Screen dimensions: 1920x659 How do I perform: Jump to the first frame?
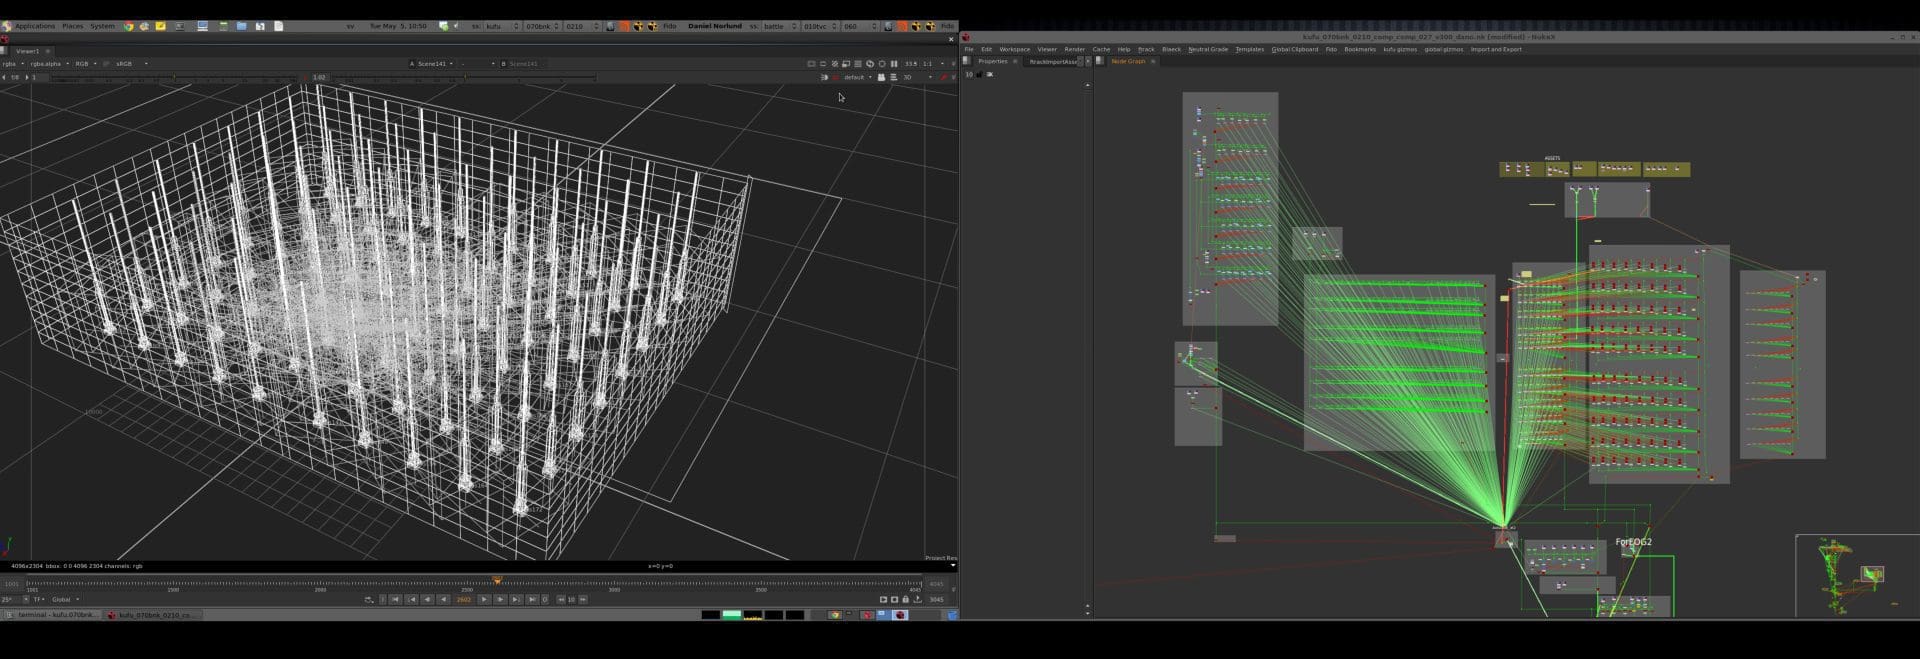[x=395, y=599]
